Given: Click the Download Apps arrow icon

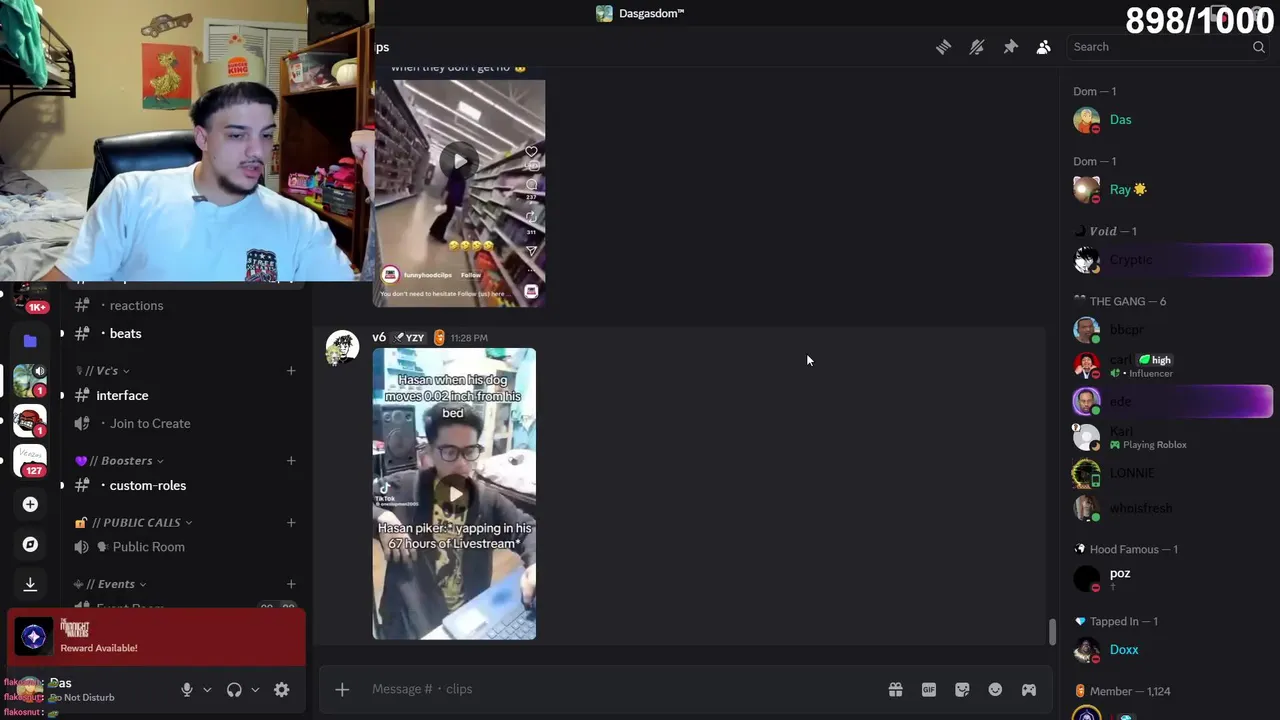Looking at the screenshot, I should pyautogui.click(x=30, y=584).
